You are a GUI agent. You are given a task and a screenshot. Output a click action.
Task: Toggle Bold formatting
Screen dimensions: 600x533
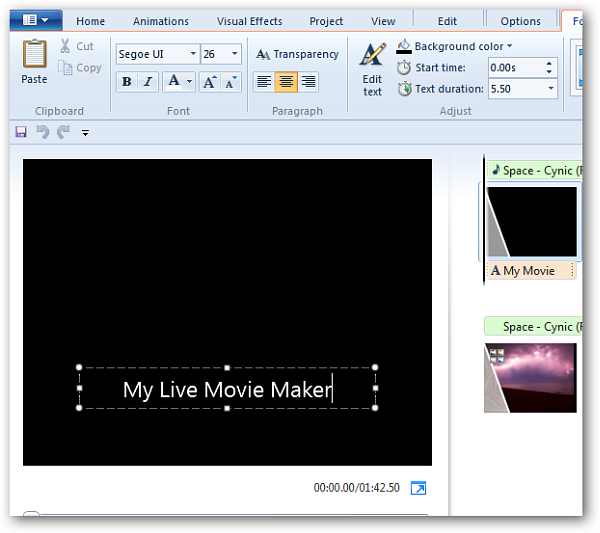click(126, 82)
